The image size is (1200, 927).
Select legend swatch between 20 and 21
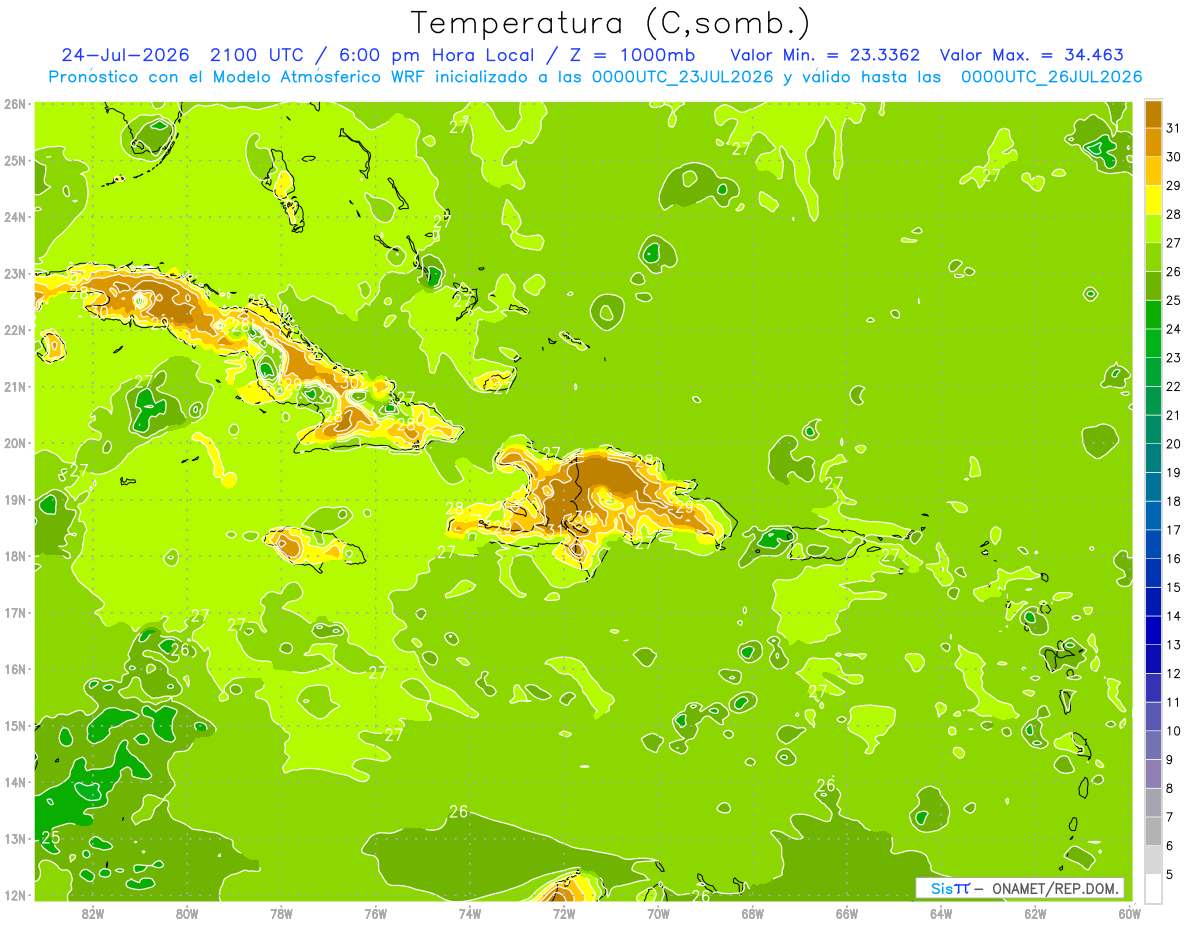pyautogui.click(x=1153, y=430)
